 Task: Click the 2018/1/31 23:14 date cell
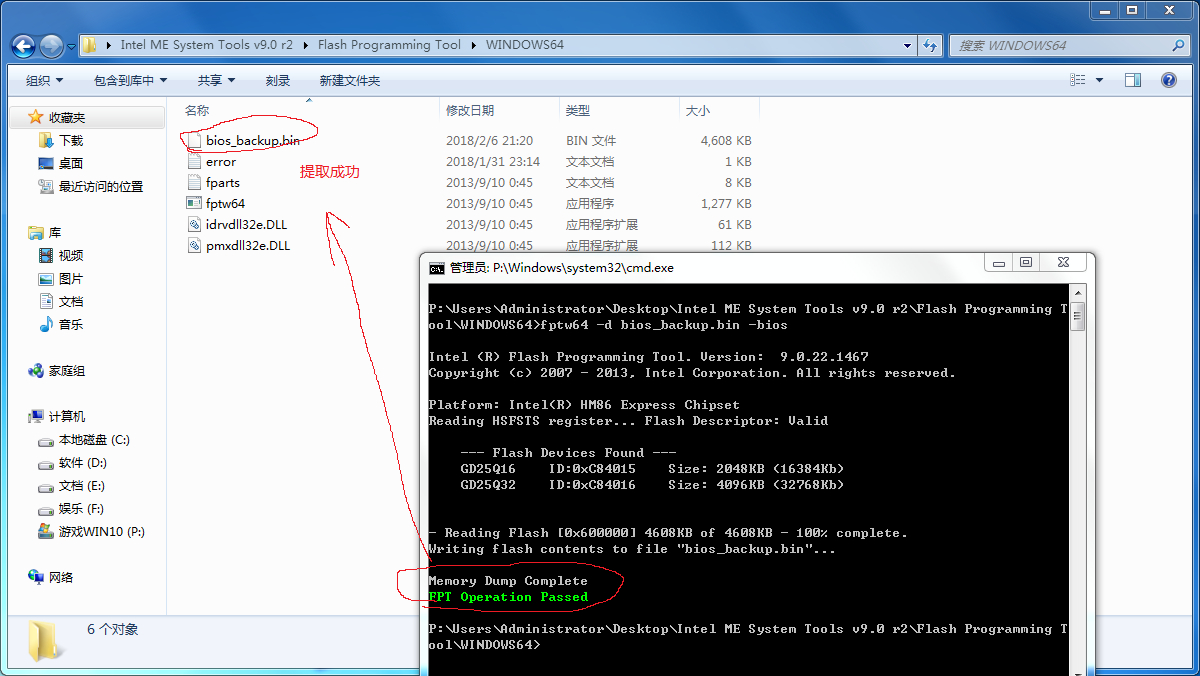pyautogui.click(x=493, y=162)
